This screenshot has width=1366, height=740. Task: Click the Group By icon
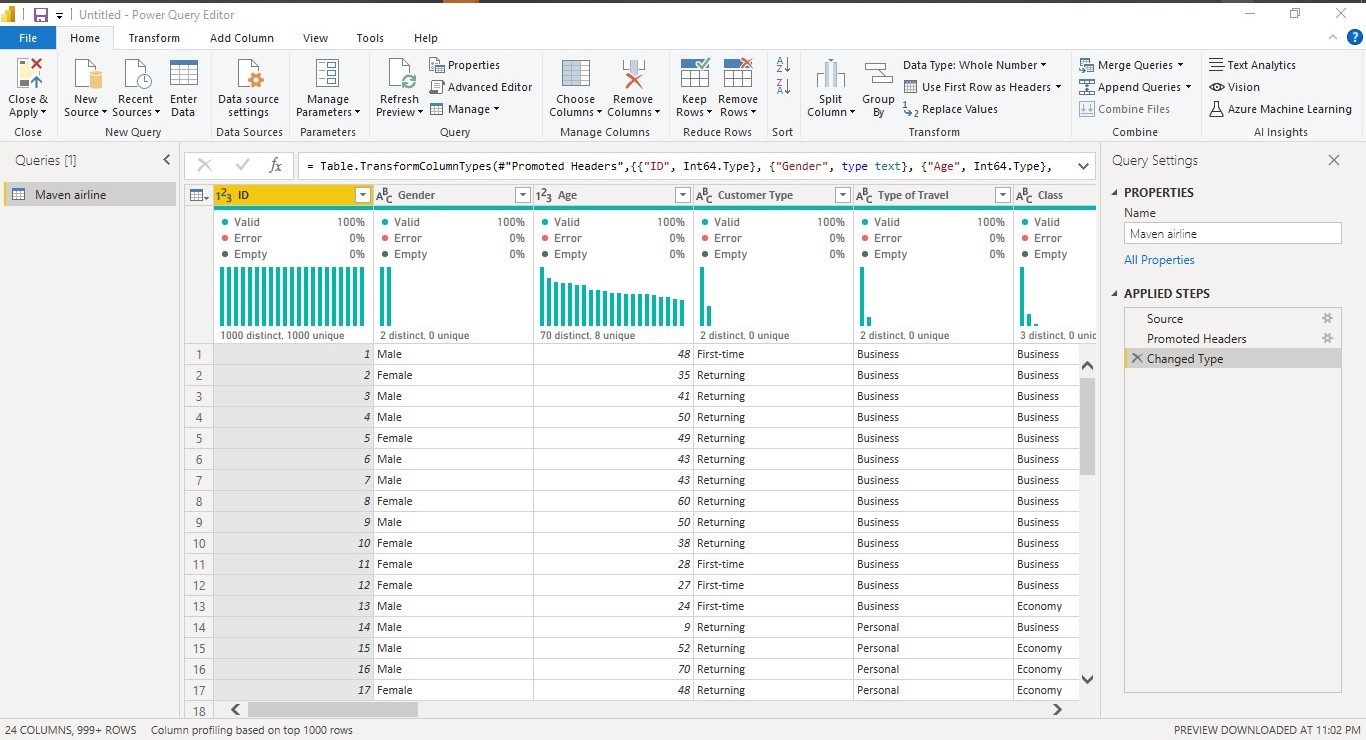coord(878,74)
